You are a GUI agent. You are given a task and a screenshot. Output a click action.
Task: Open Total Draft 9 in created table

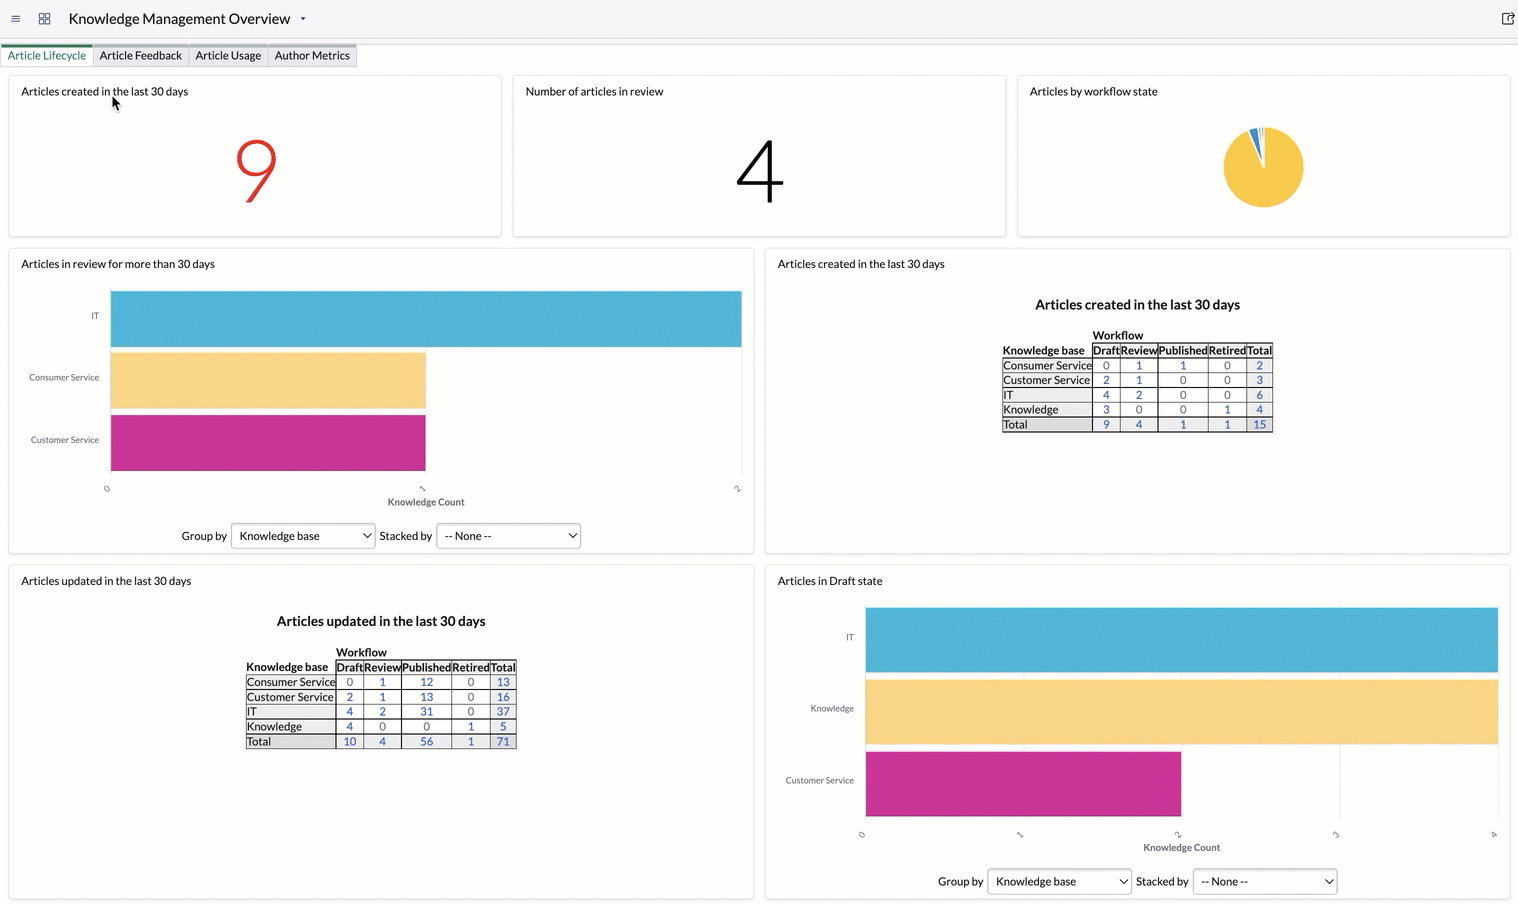pyautogui.click(x=1106, y=425)
